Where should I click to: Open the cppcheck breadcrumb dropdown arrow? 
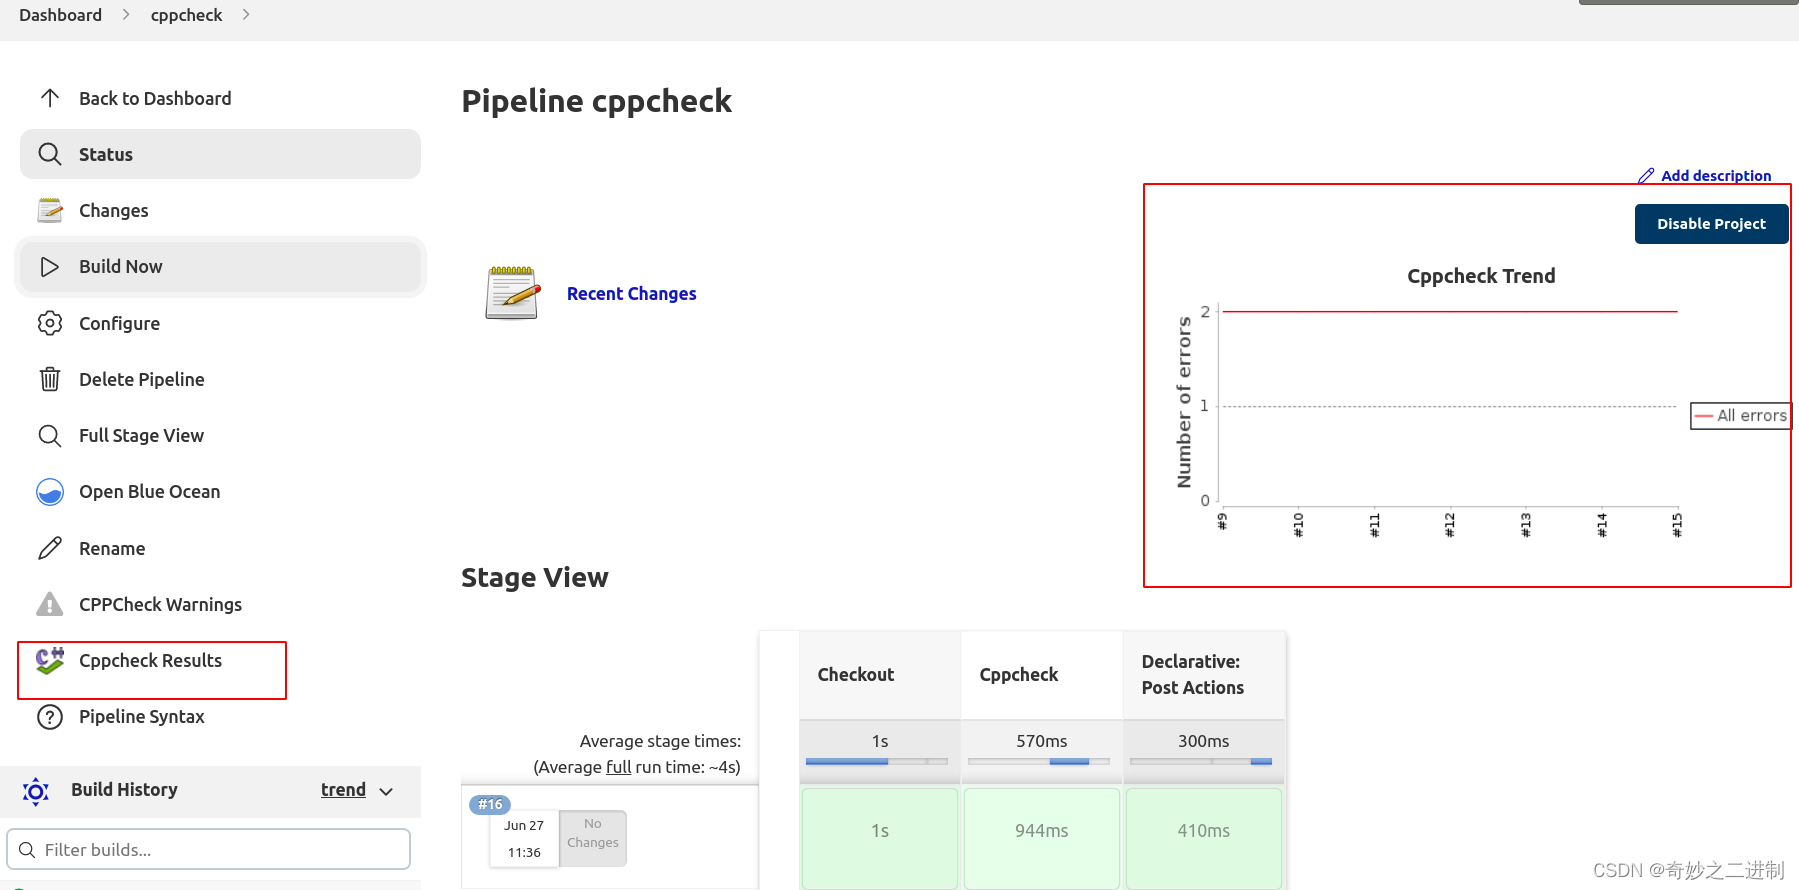coord(246,15)
